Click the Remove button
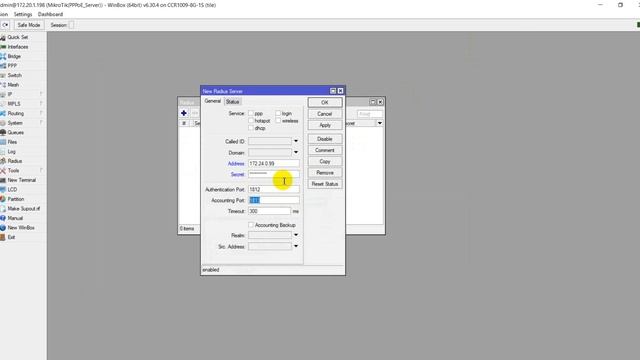The image size is (640, 360). click(325, 173)
